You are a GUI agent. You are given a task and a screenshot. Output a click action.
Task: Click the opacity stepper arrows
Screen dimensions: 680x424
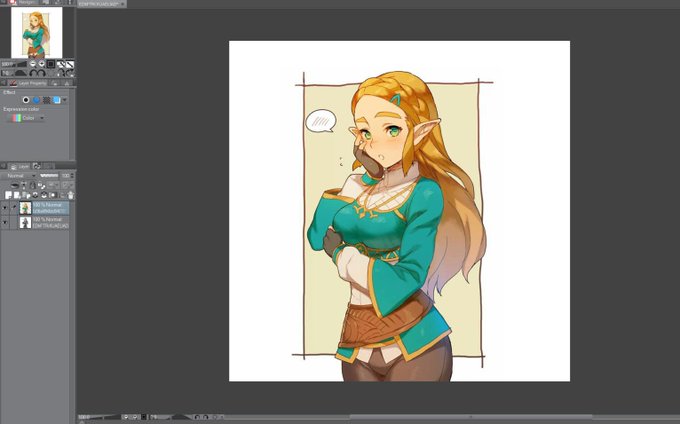coord(72,176)
